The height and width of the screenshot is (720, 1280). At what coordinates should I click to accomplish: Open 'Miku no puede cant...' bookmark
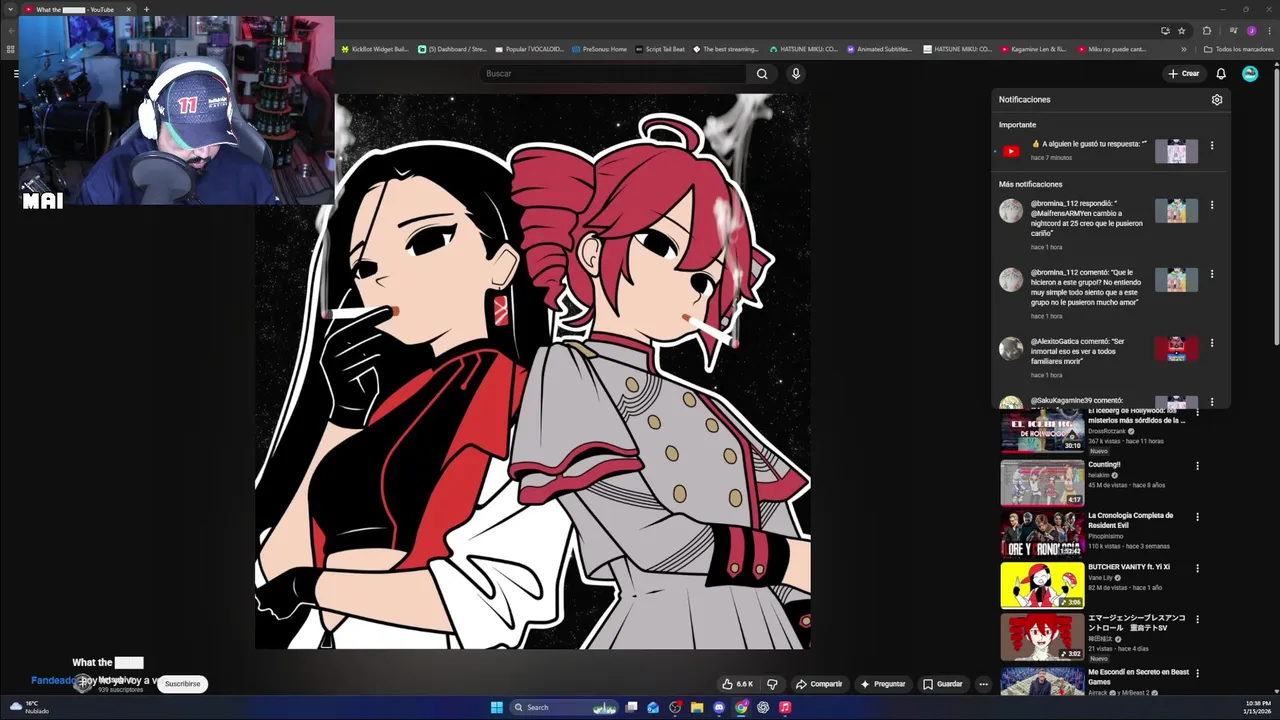[1112, 49]
